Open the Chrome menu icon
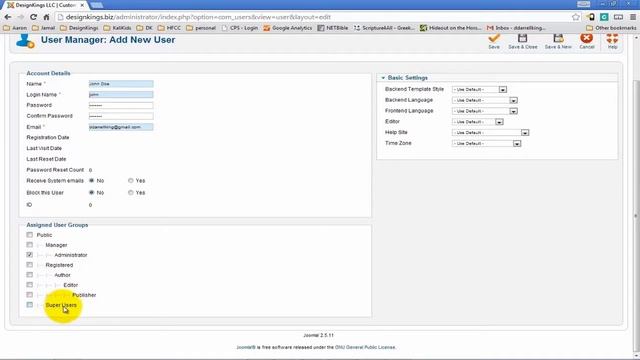The image size is (640, 360). [633, 17]
